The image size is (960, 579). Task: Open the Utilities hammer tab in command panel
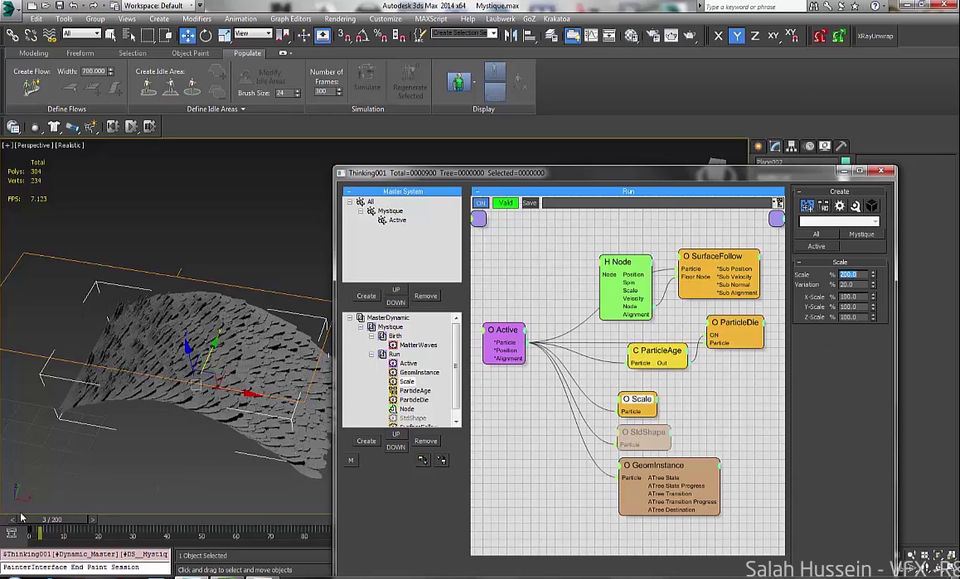840,146
